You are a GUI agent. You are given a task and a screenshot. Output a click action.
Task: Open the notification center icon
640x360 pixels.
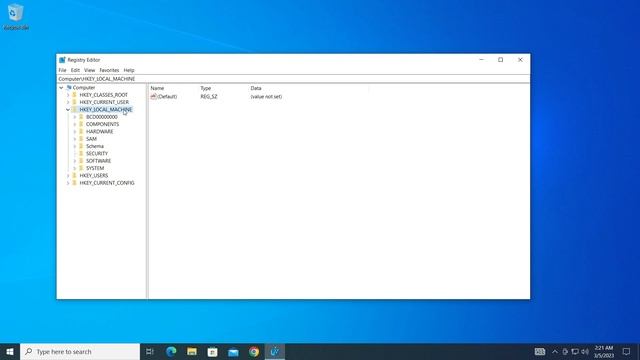[x=627, y=351]
